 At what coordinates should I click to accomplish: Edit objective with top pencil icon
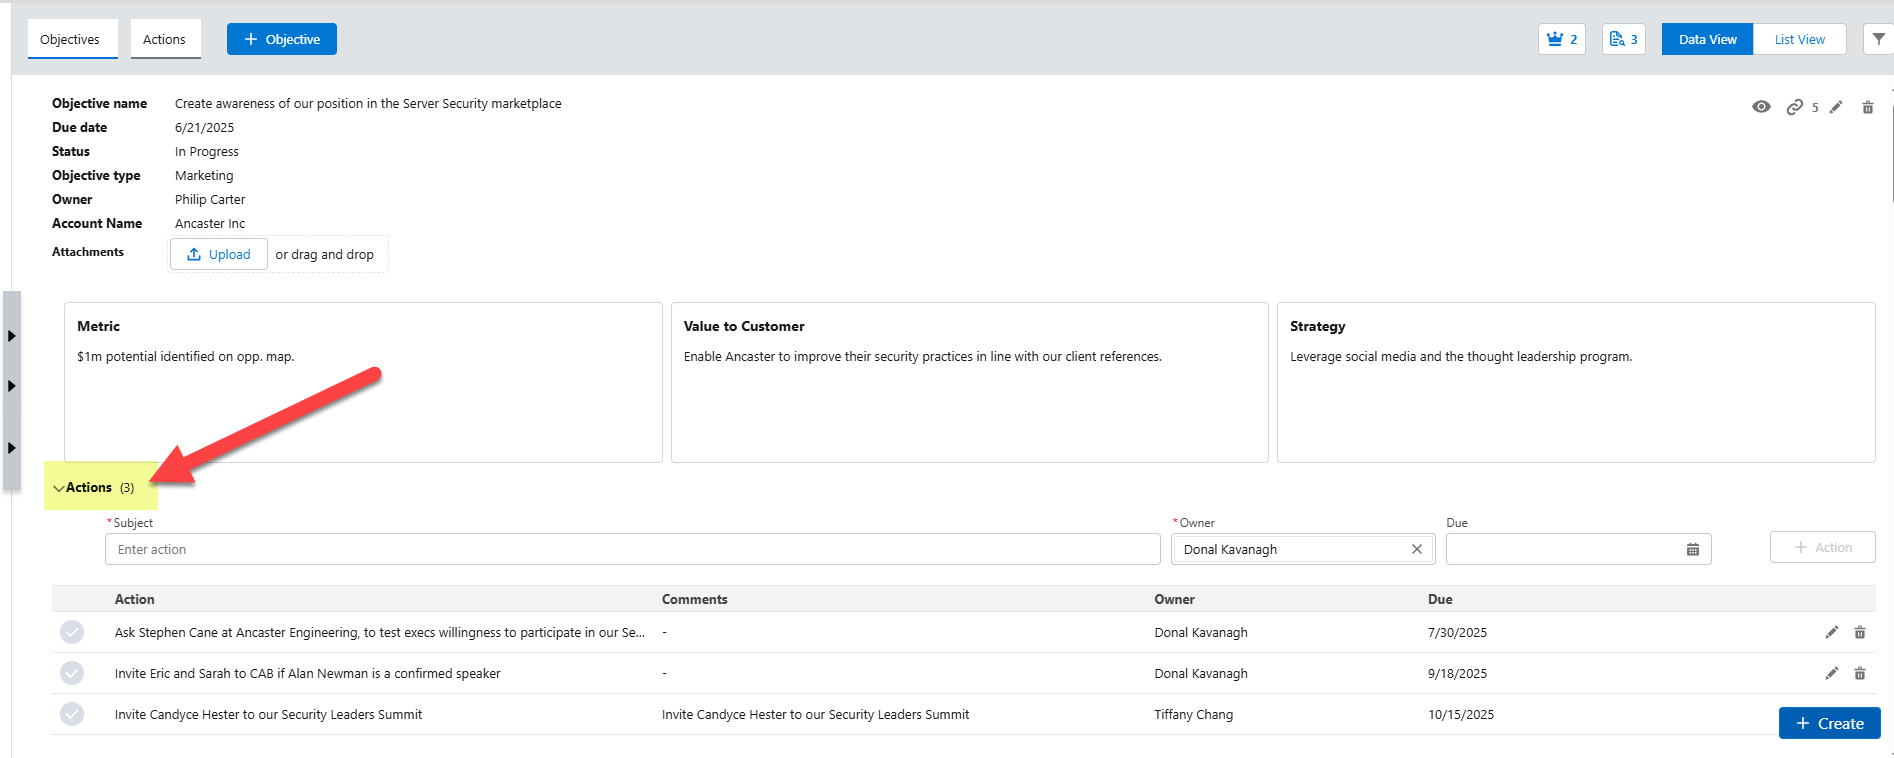[1836, 107]
